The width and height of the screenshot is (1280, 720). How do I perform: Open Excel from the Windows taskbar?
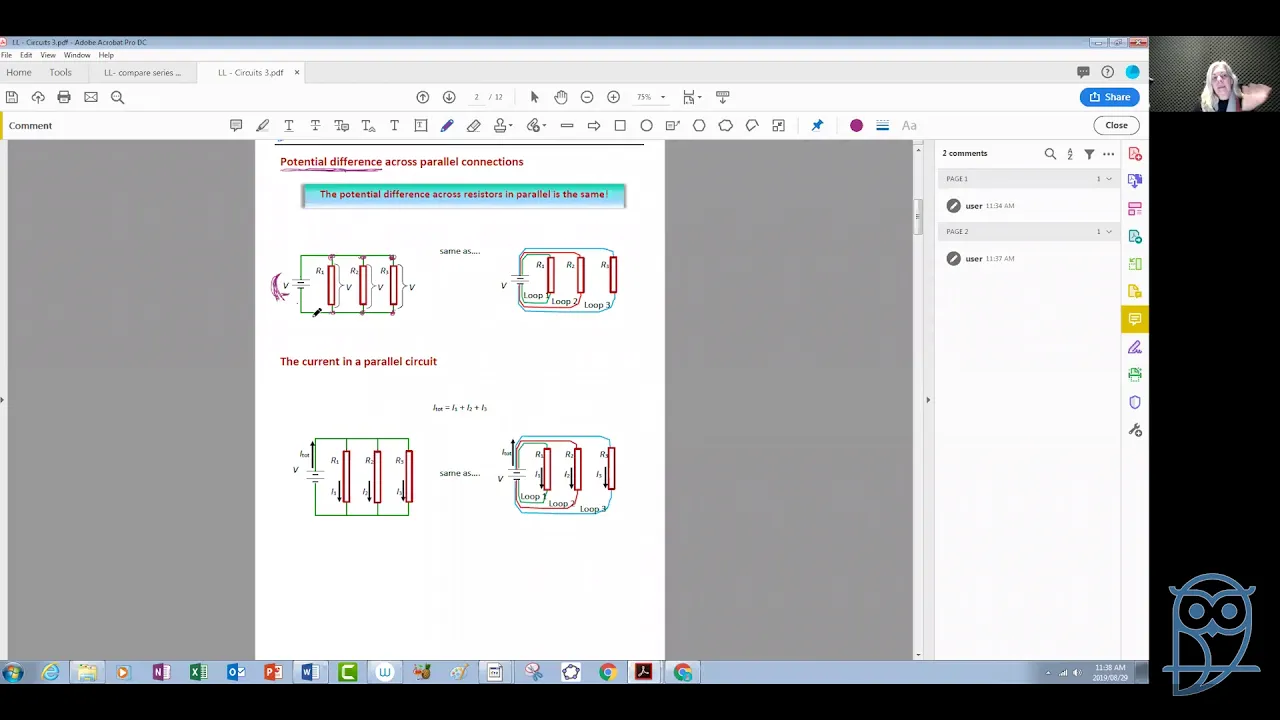click(x=198, y=673)
